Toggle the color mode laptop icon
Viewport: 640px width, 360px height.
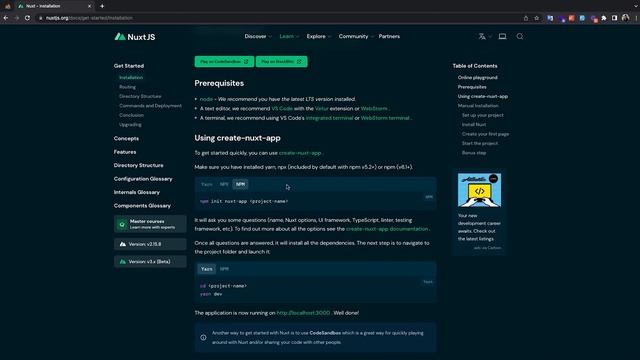(502, 36)
